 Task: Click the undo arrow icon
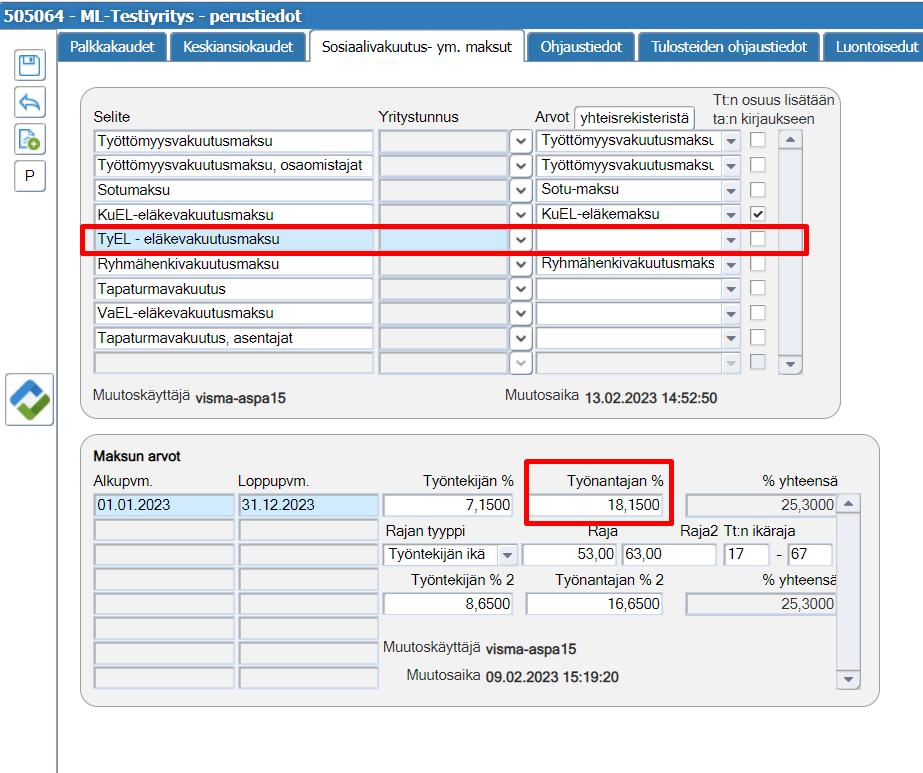click(29, 102)
